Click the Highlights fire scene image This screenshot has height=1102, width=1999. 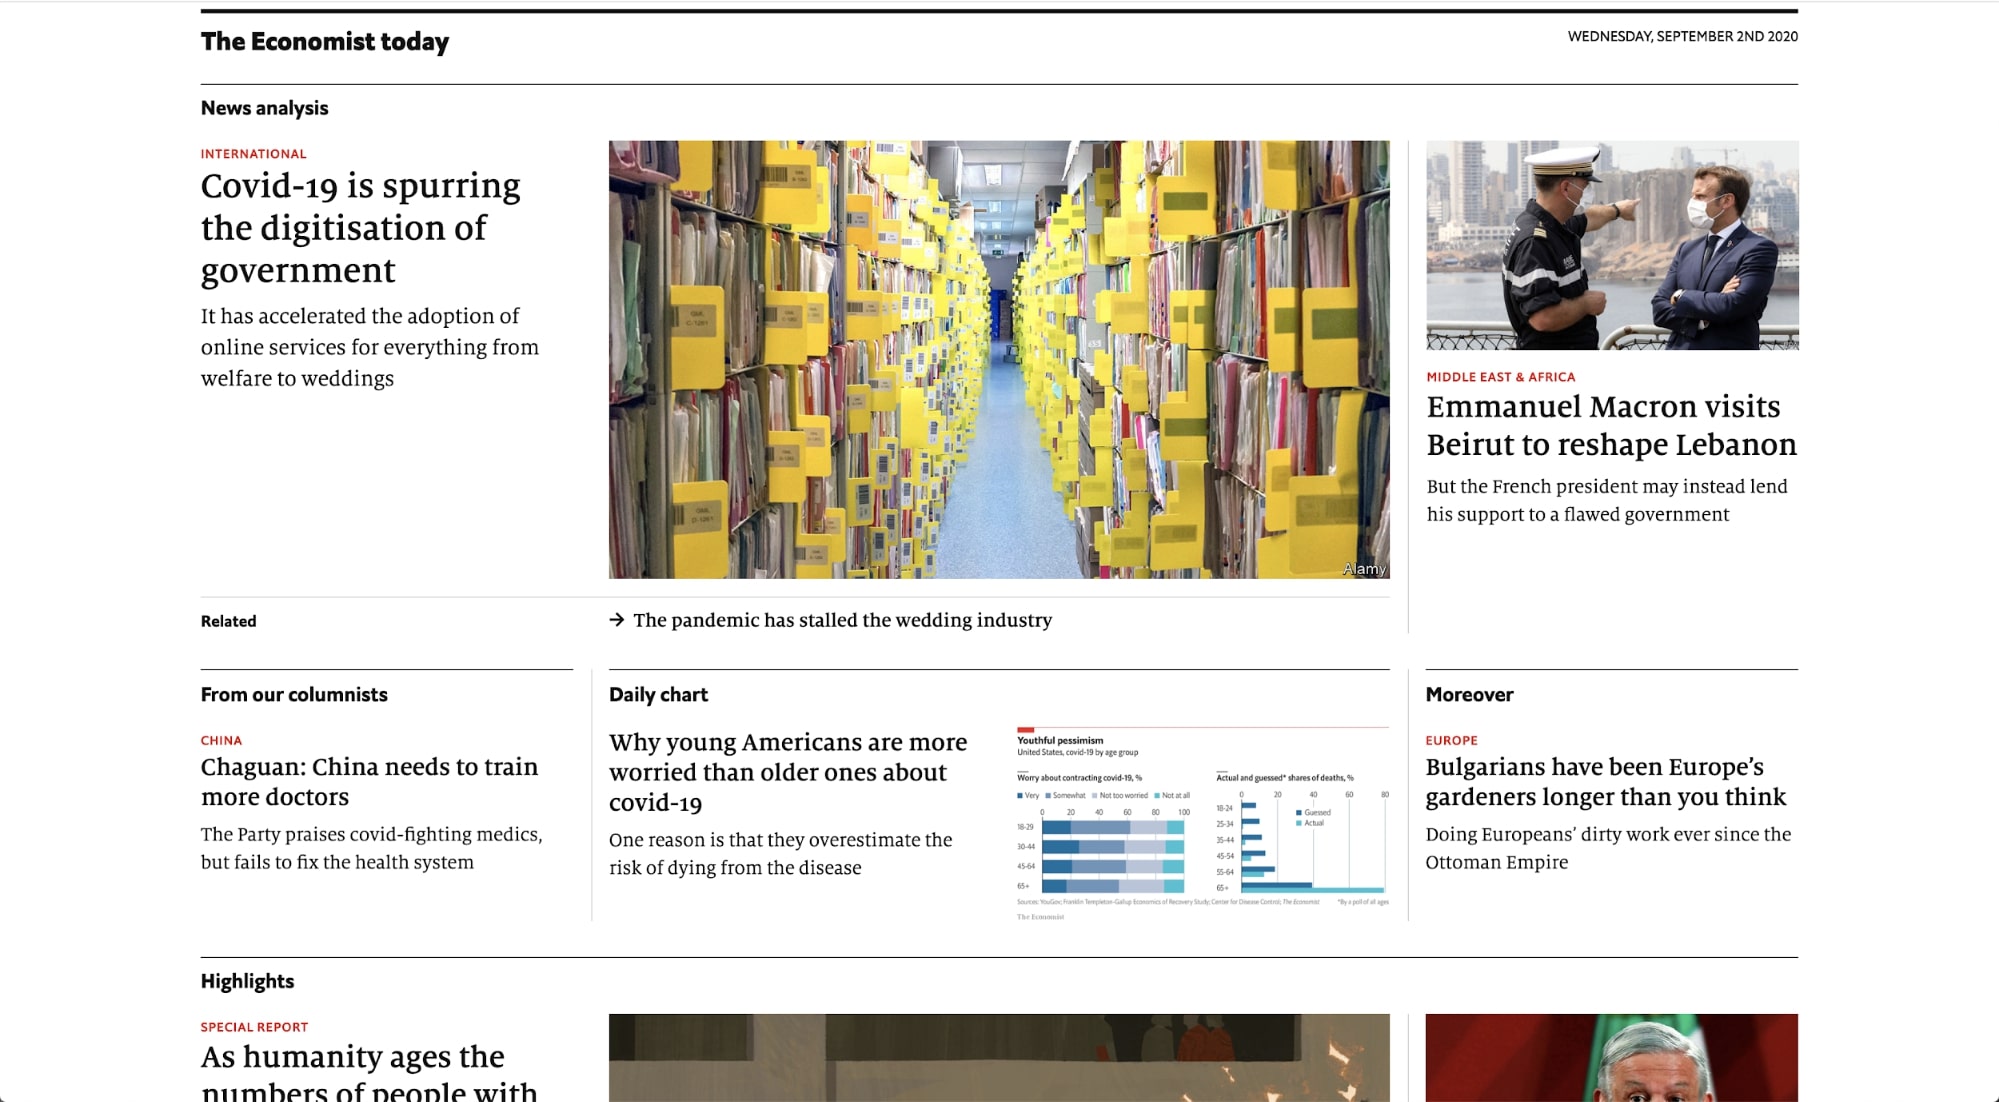pos(999,1058)
